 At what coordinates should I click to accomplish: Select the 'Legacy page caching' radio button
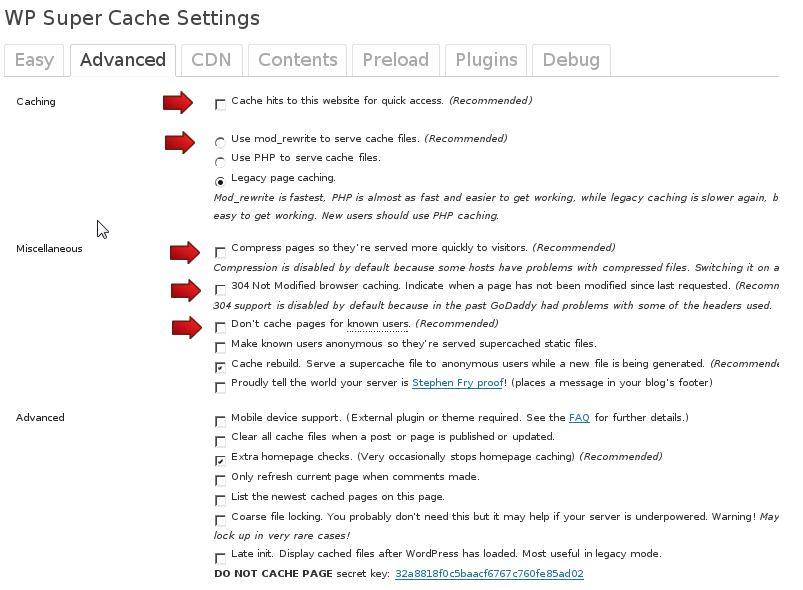click(x=220, y=181)
